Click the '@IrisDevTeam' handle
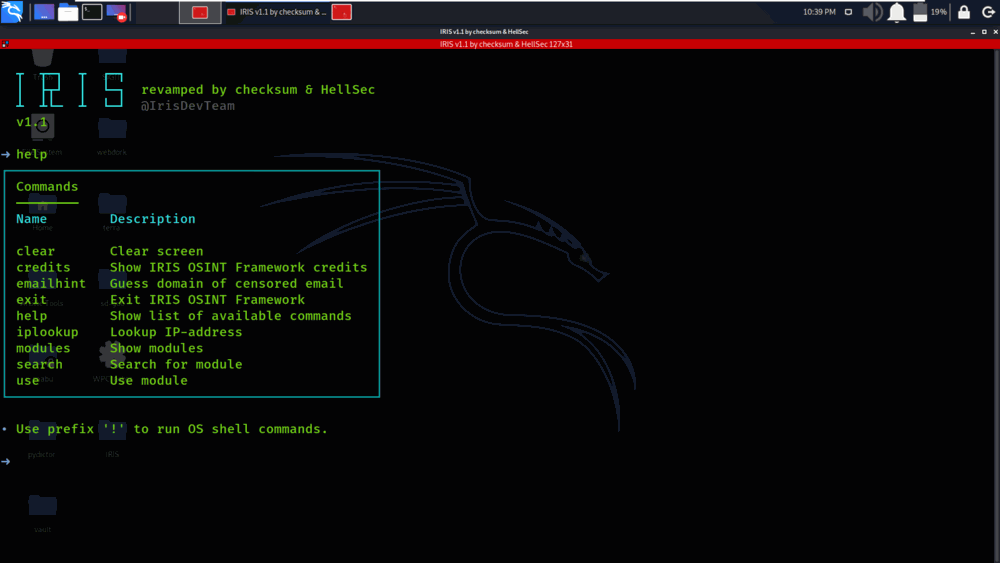This screenshot has width=1000, height=563. 188,106
